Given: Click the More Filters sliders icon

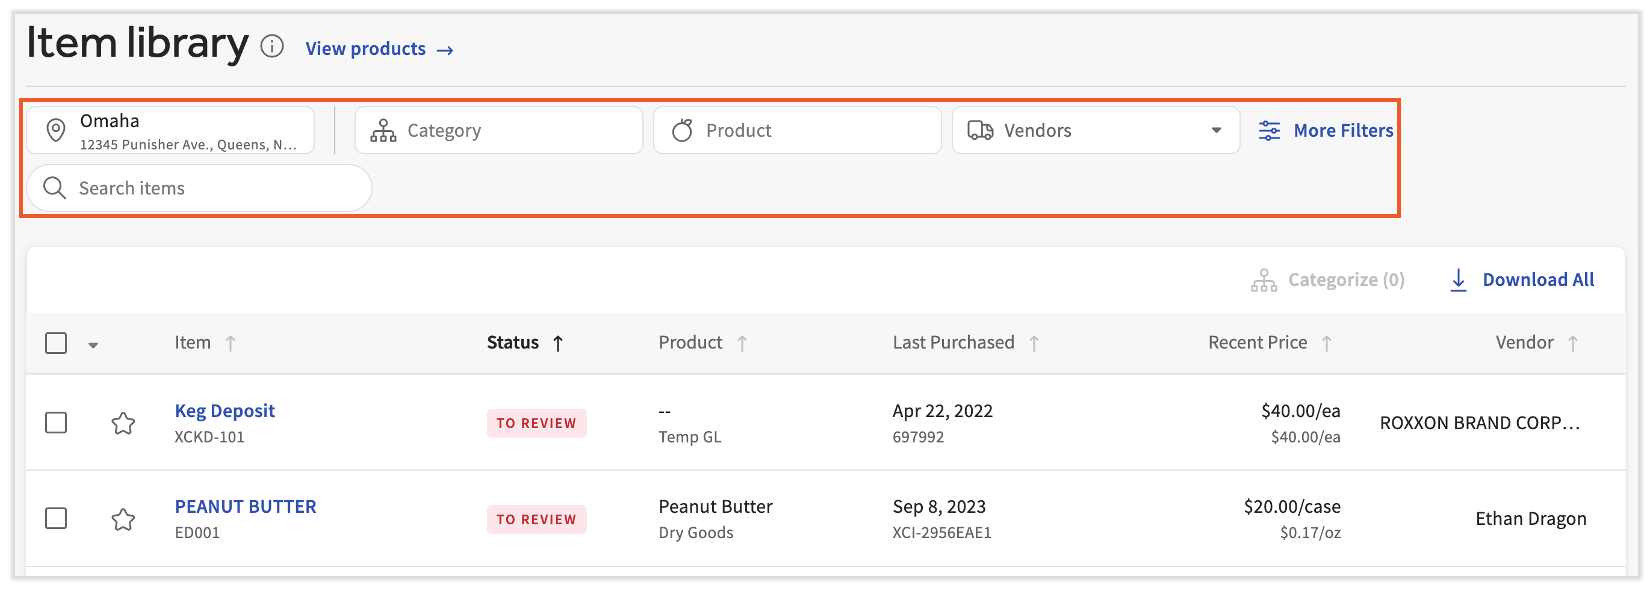Looking at the screenshot, I should tap(1269, 131).
